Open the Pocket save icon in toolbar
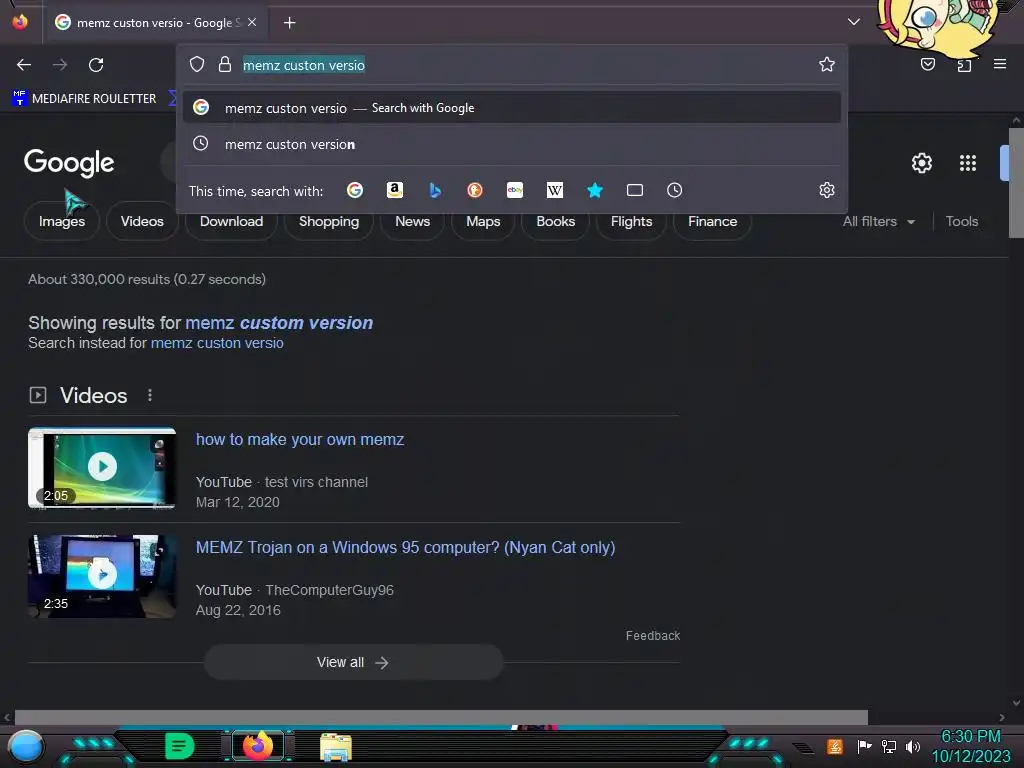The width and height of the screenshot is (1024, 768). click(x=927, y=64)
